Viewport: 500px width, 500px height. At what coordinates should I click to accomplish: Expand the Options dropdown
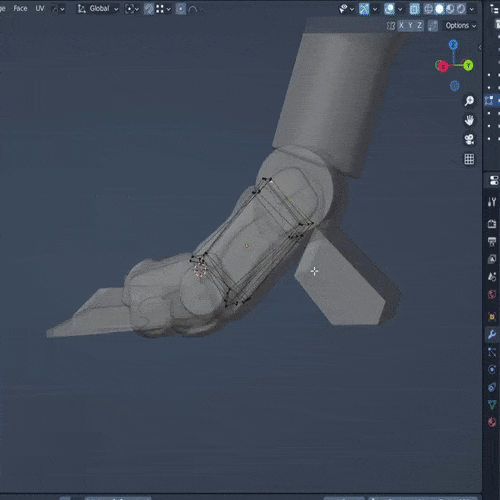pos(461,26)
